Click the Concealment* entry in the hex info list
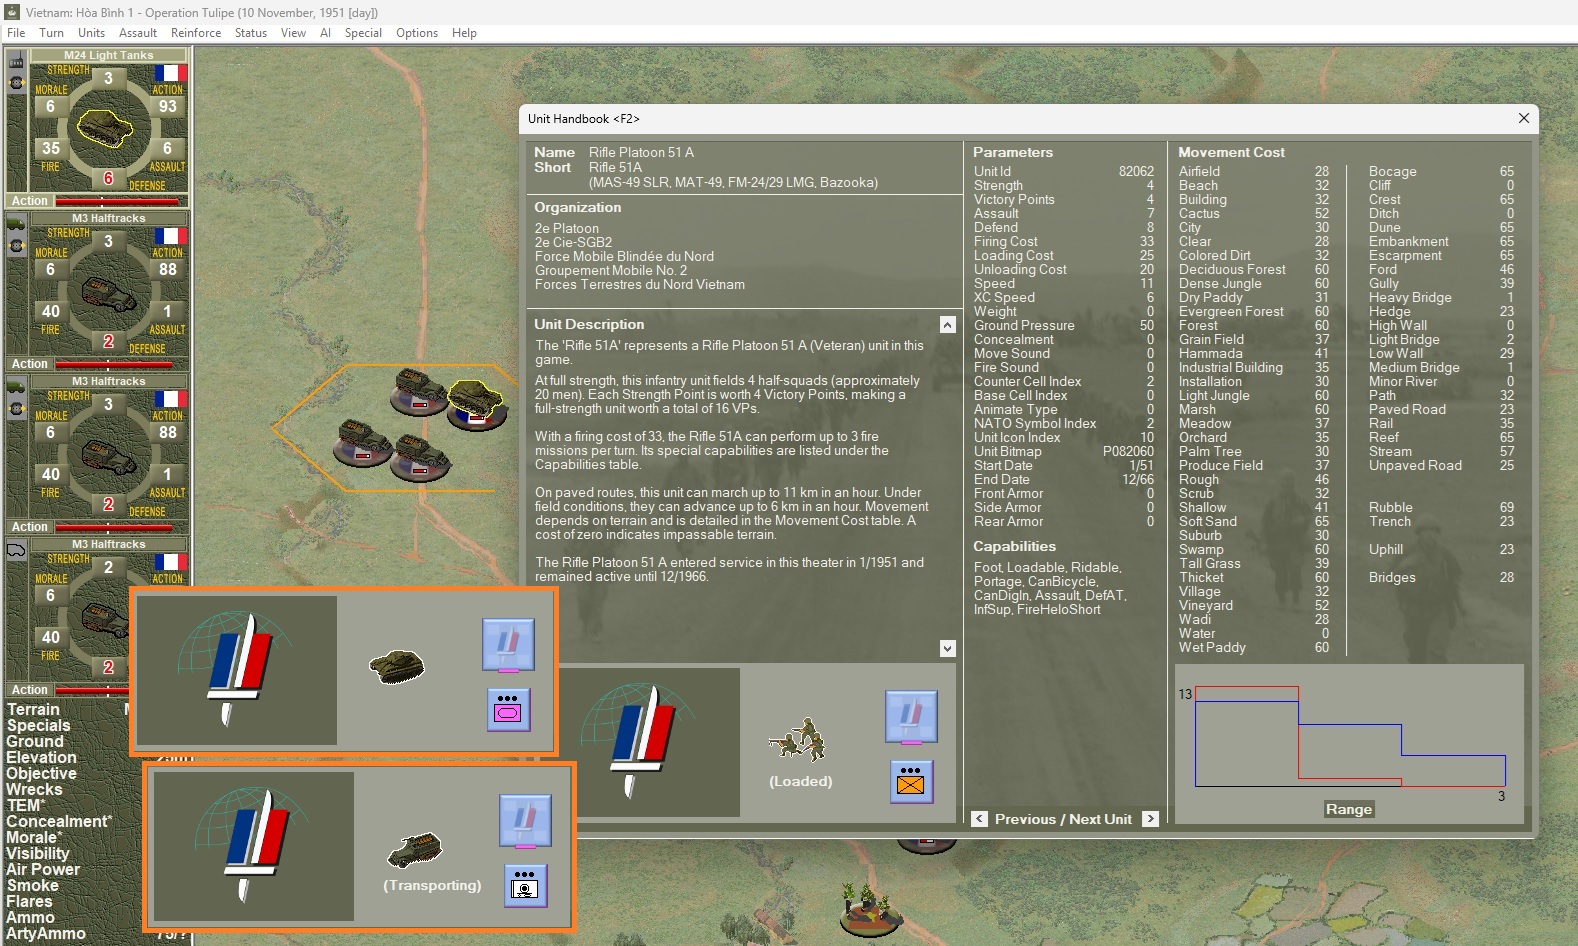1578x946 pixels. 59,821
